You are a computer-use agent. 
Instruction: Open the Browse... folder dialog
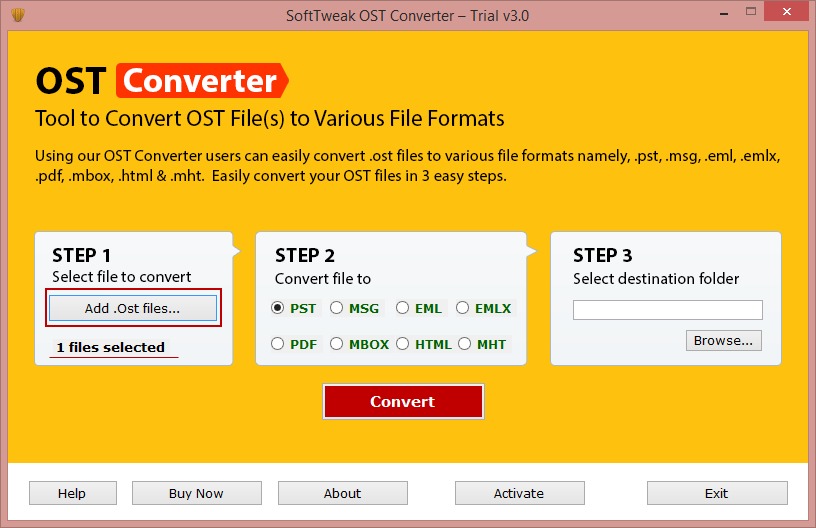tap(723, 341)
